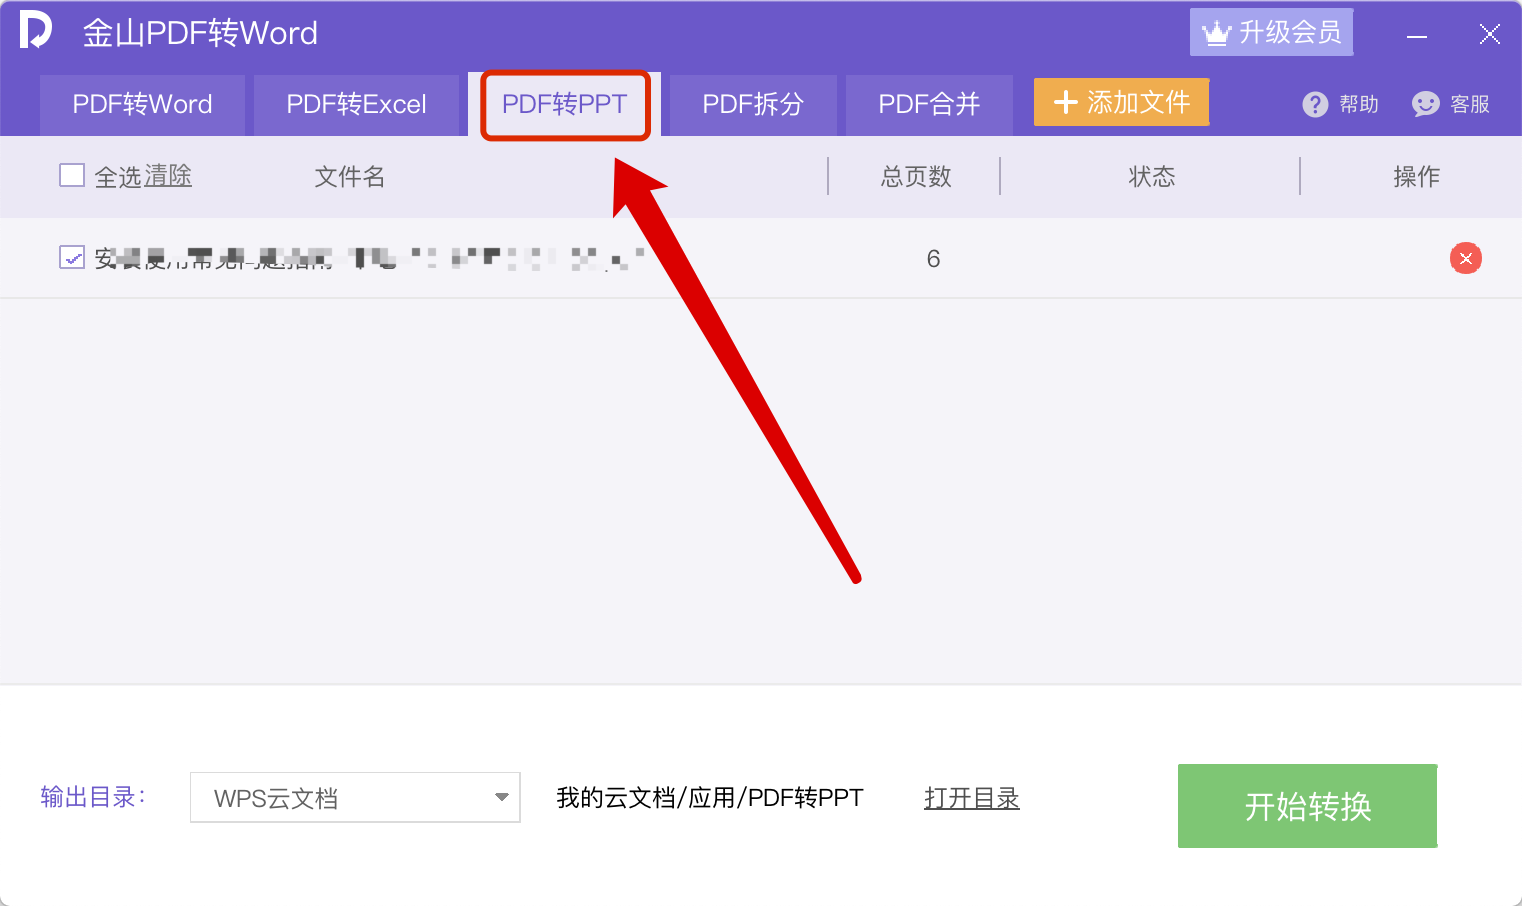The width and height of the screenshot is (1522, 906).
Task: Open the PDF合并 tab
Action: click(x=928, y=104)
